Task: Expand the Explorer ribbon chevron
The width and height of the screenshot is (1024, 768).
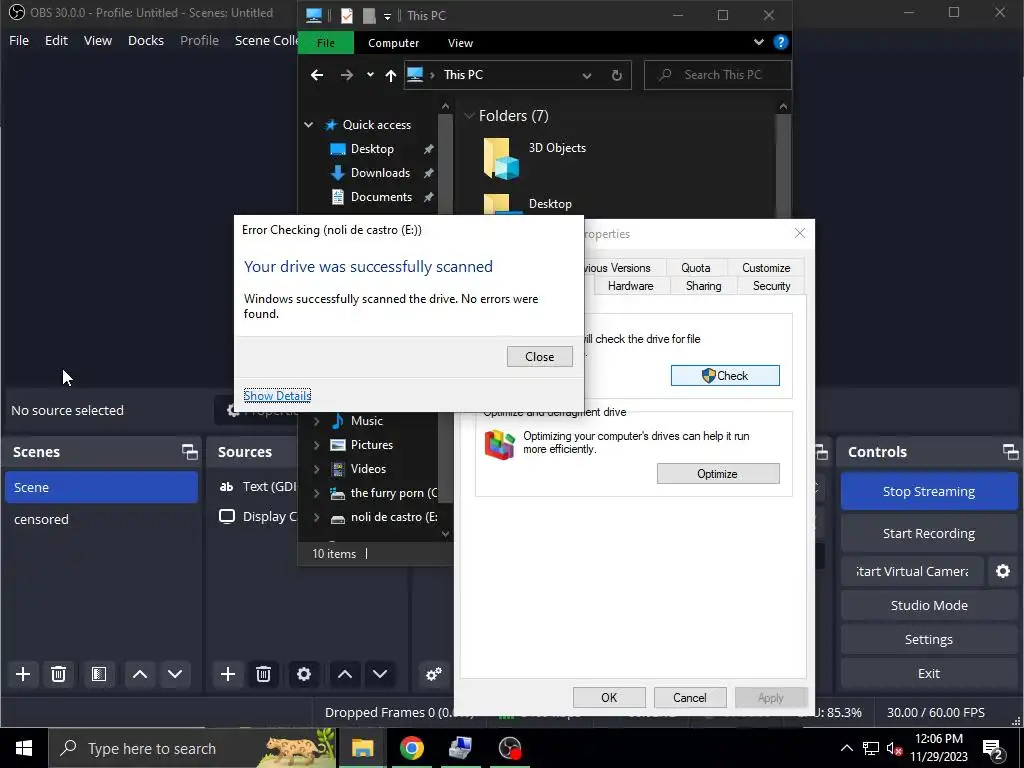Action: click(758, 42)
